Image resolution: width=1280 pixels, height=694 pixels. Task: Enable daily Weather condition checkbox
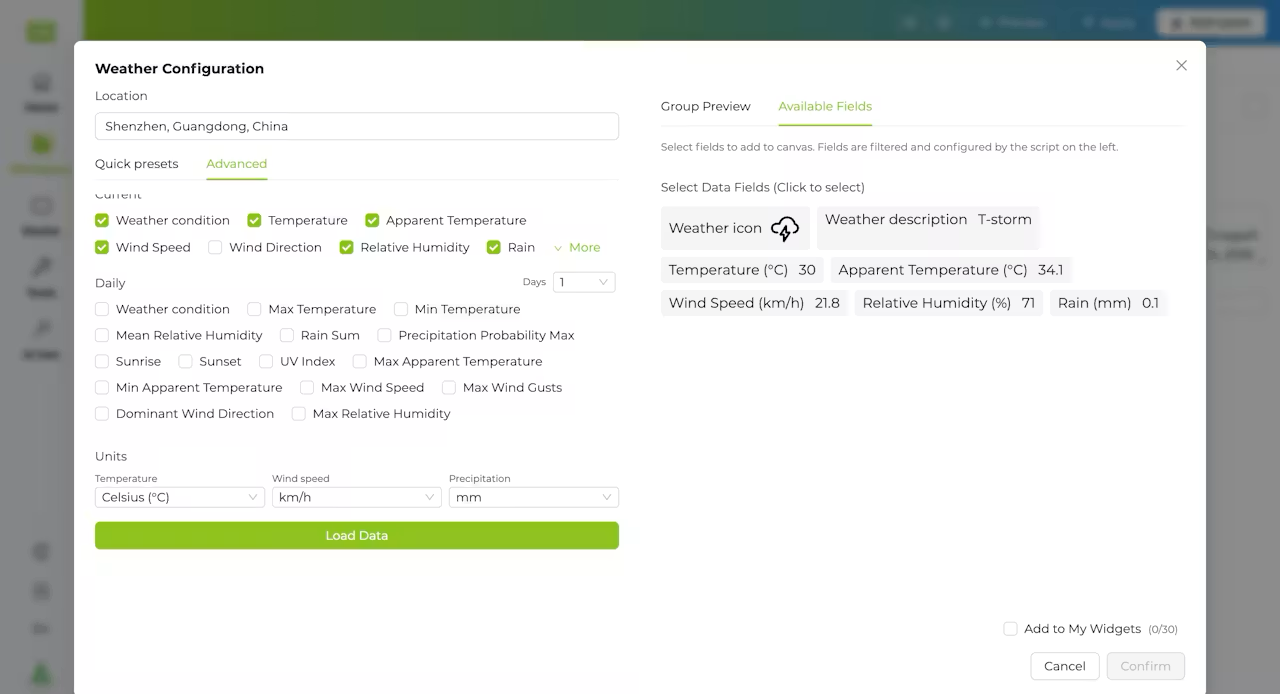[x=102, y=309]
